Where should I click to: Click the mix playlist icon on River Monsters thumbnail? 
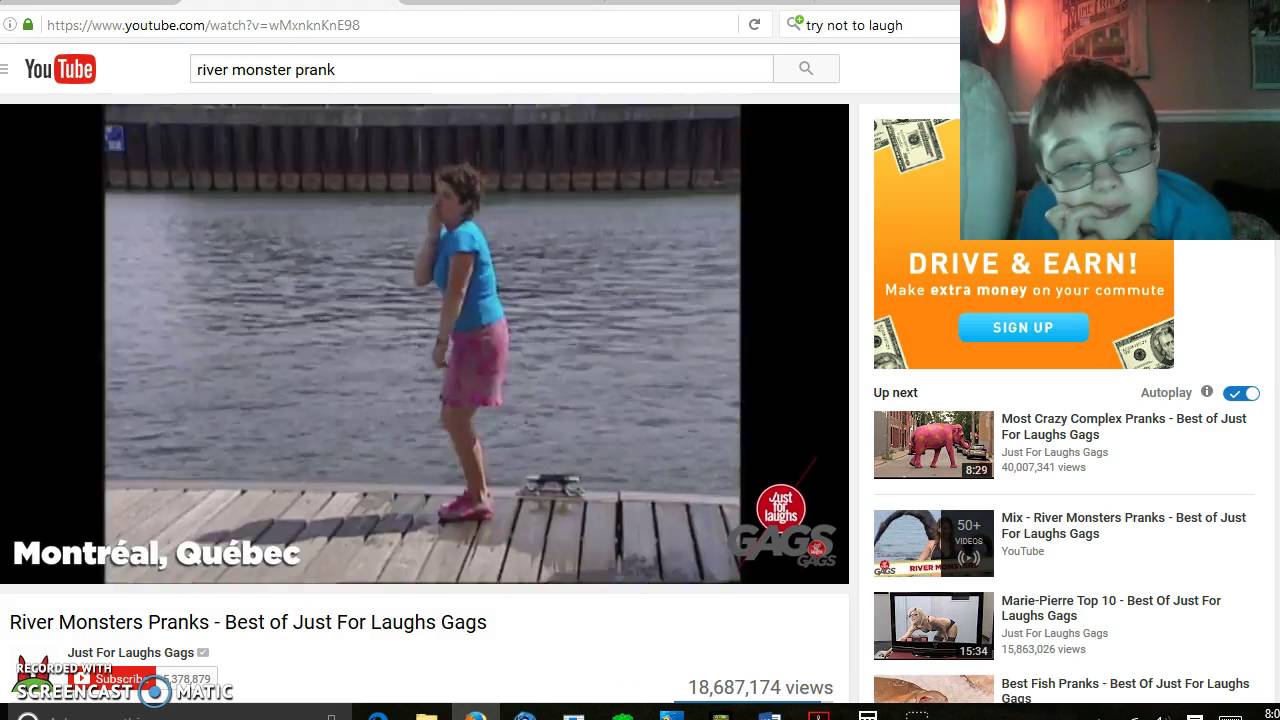tap(969, 558)
